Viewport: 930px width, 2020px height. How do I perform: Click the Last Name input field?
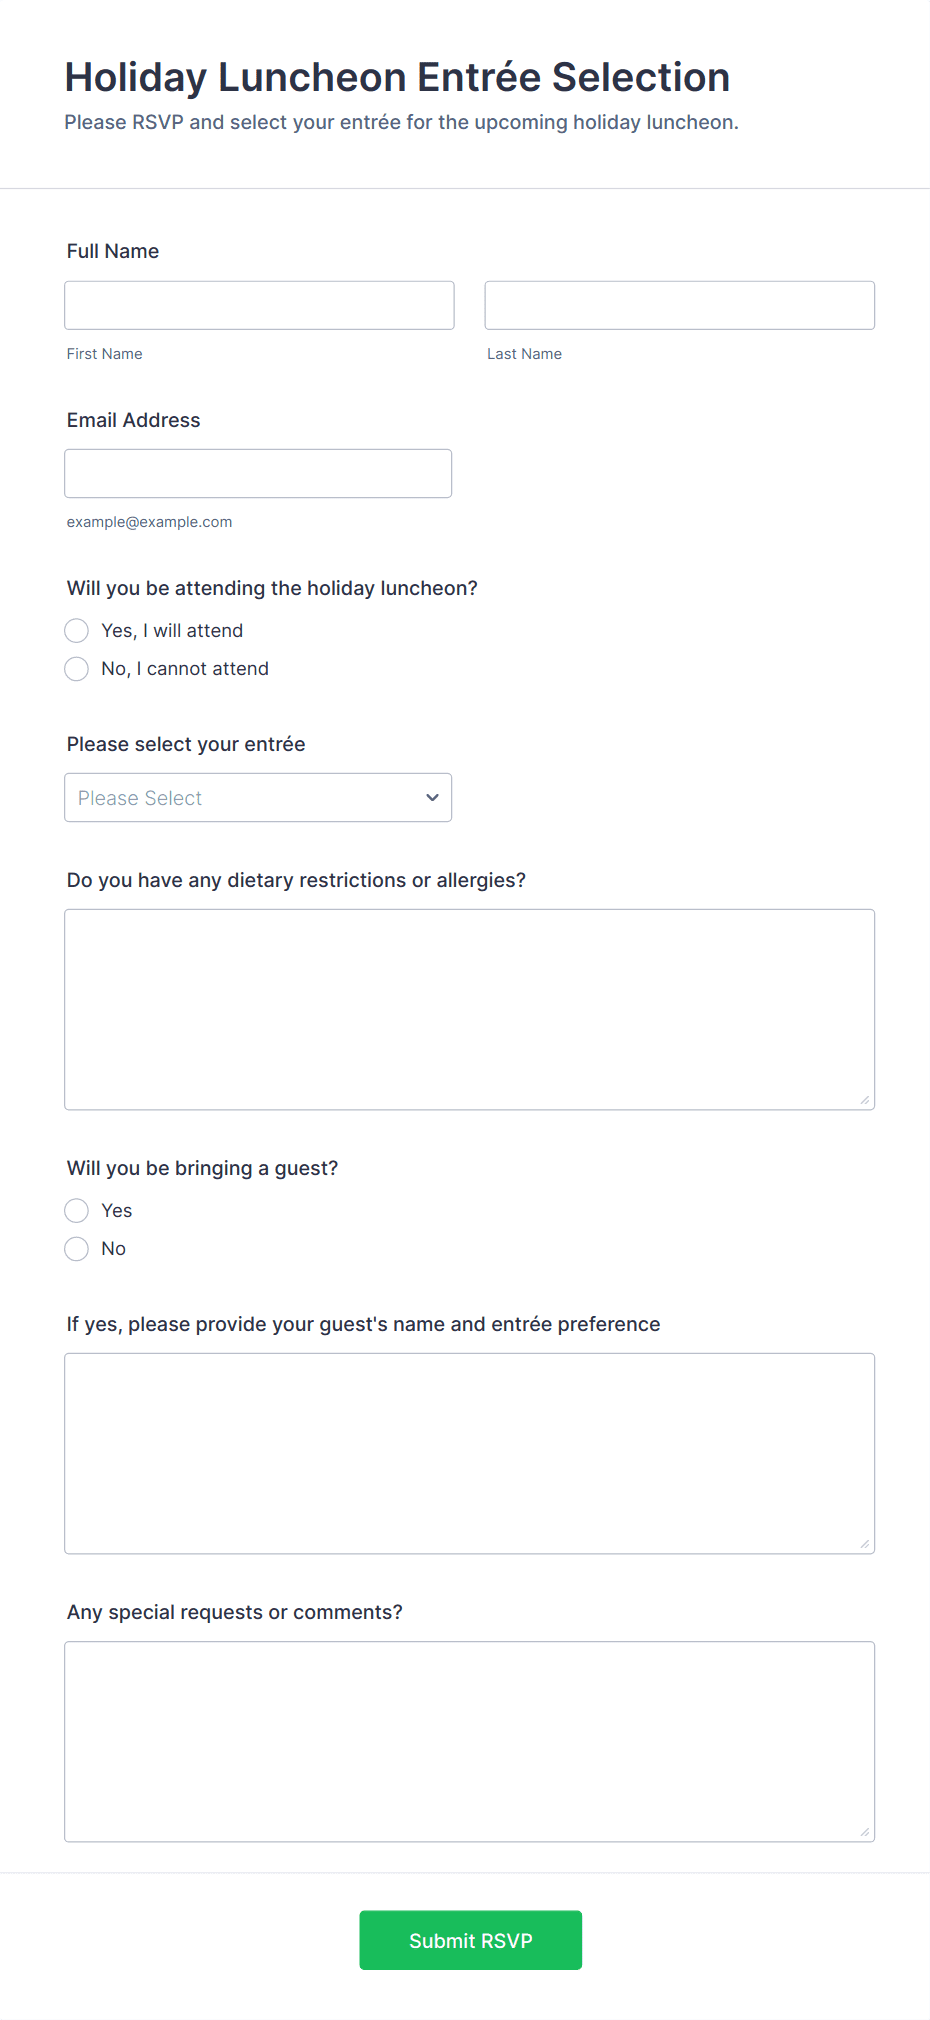[679, 305]
